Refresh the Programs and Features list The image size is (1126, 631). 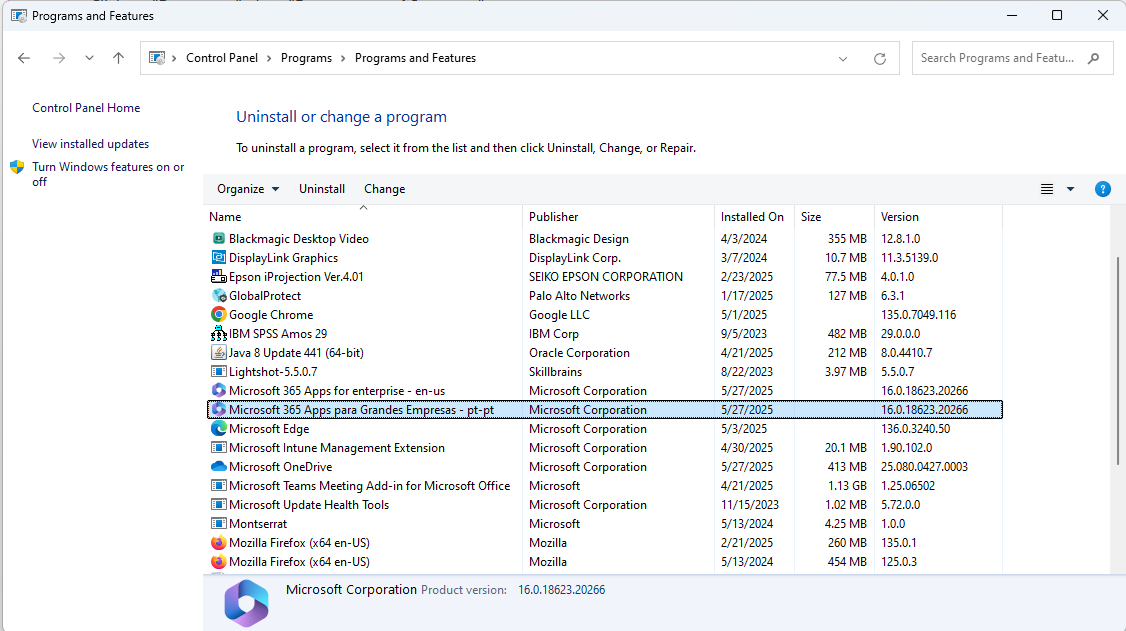(880, 59)
